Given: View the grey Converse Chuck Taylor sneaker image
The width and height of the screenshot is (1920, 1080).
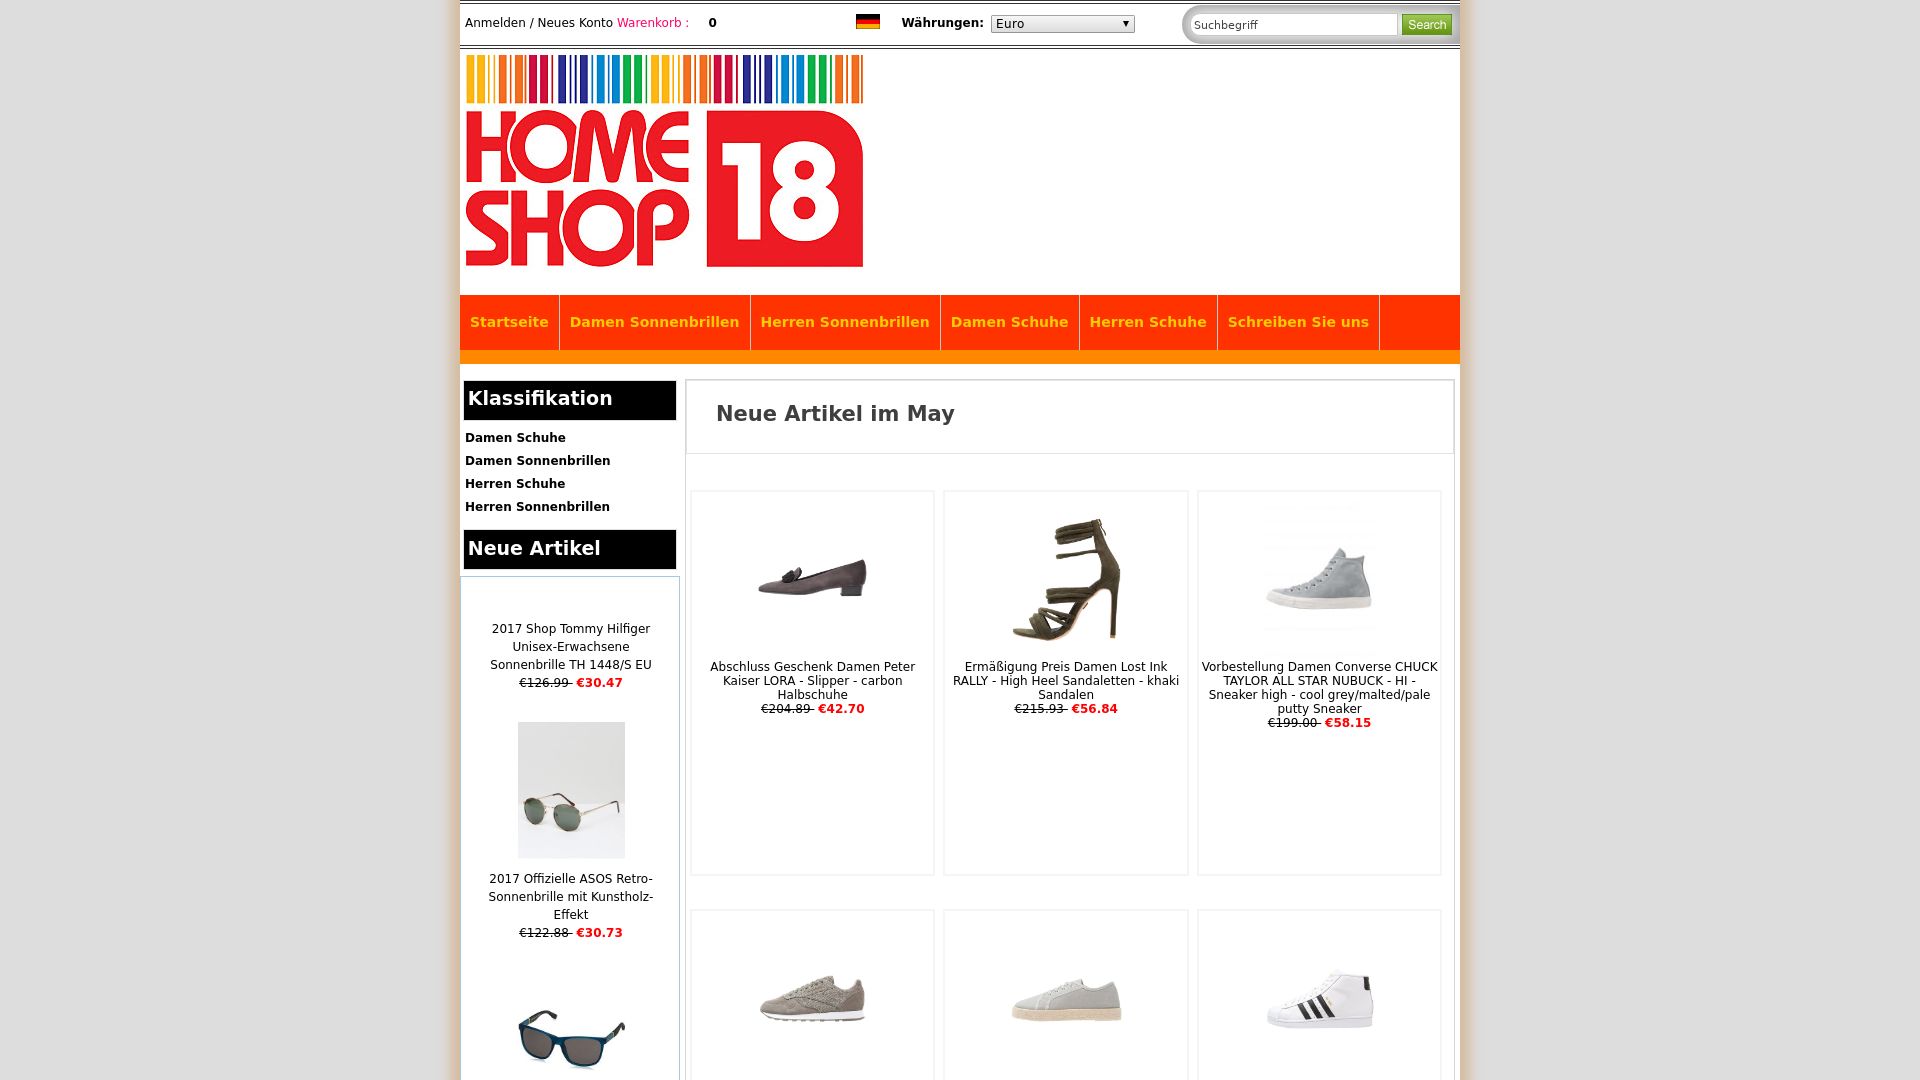Looking at the screenshot, I should point(1319,578).
